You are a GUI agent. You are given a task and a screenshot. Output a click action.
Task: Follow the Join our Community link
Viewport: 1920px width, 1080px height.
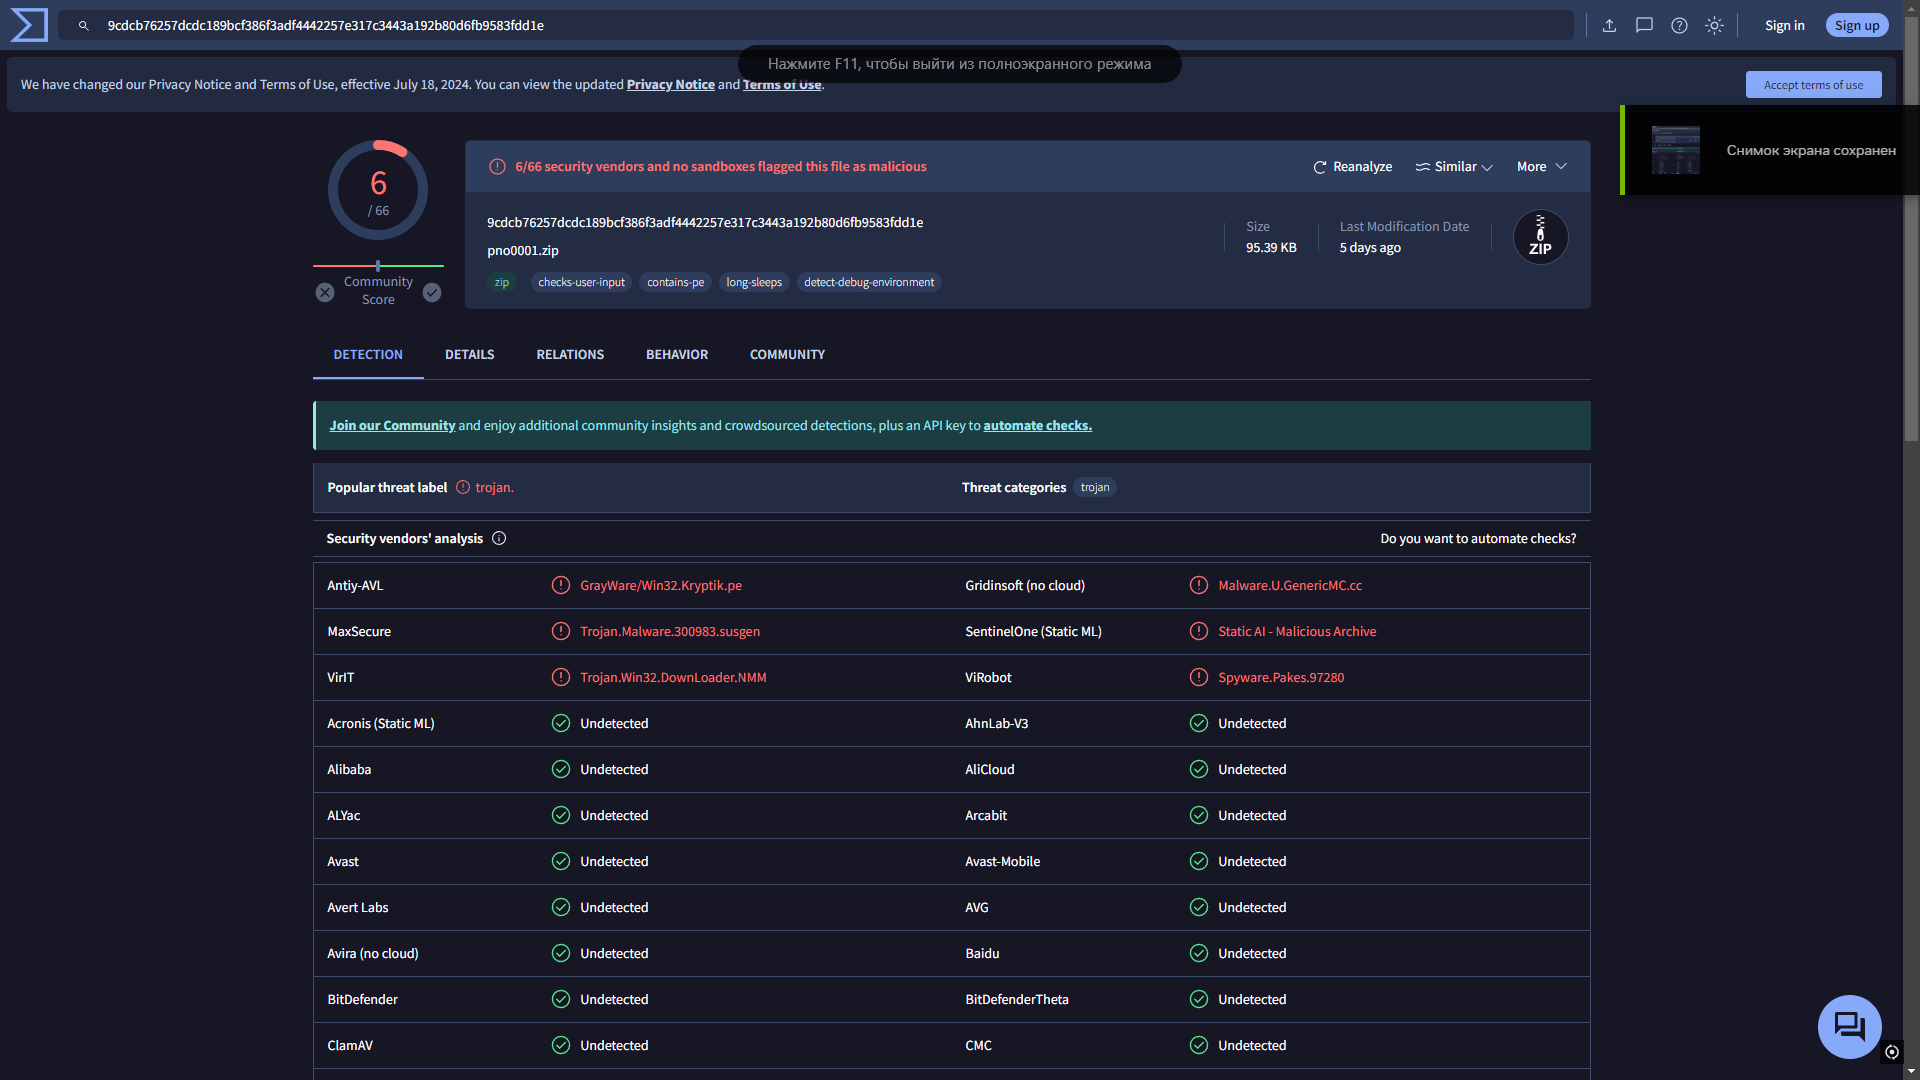(392, 426)
